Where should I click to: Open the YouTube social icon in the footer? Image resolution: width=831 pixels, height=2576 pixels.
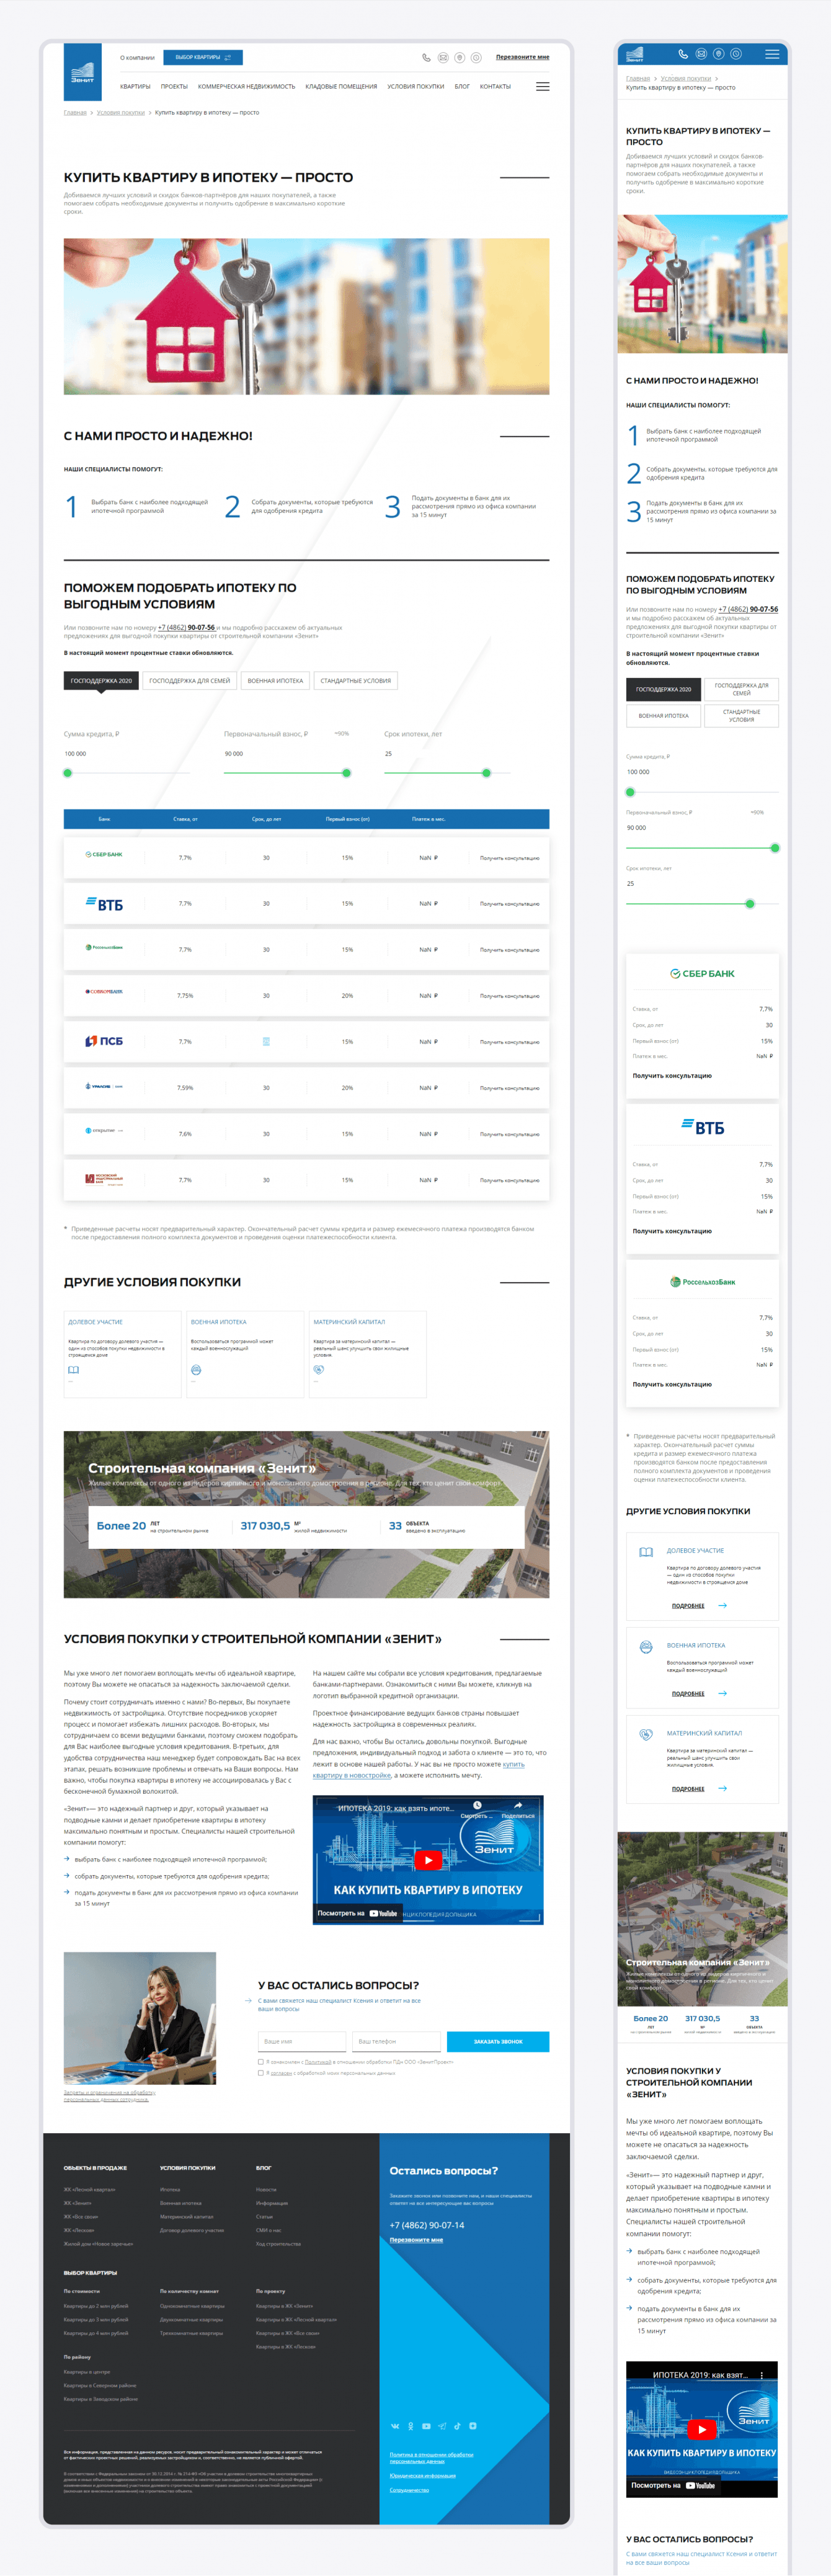[426, 2426]
